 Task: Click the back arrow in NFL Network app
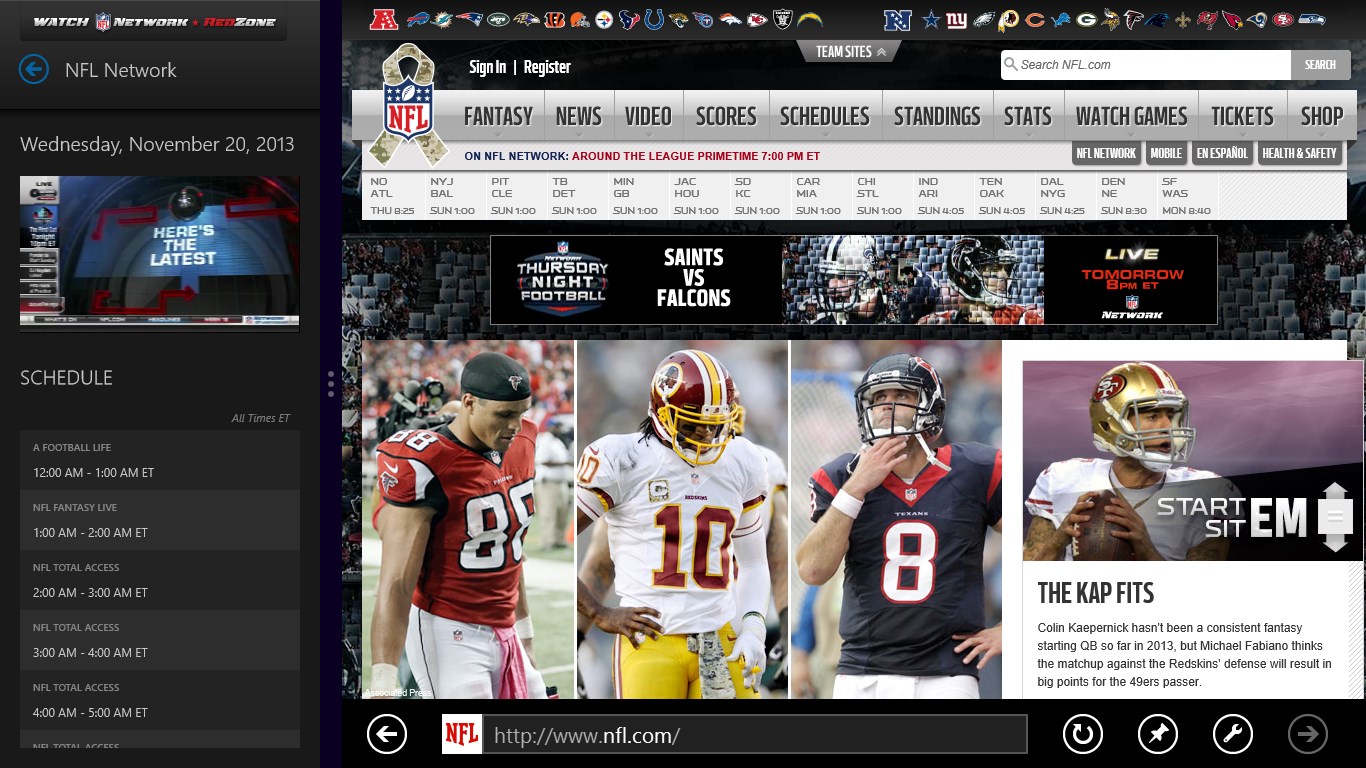pos(33,69)
